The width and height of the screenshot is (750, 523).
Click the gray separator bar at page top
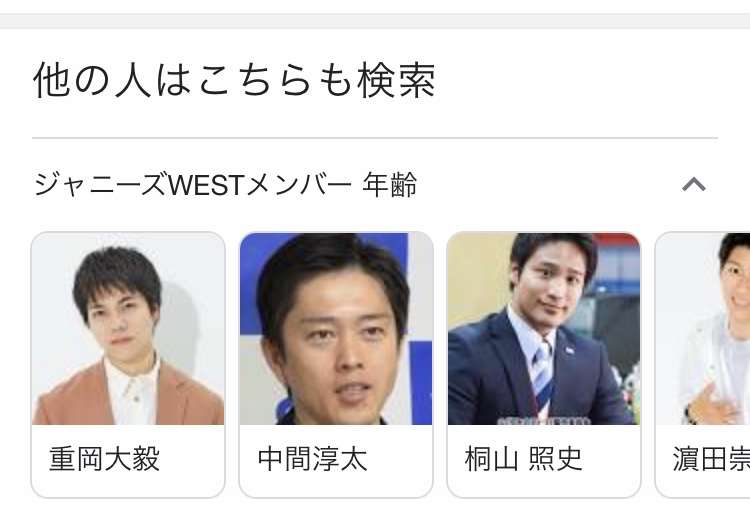tap(375, 21)
